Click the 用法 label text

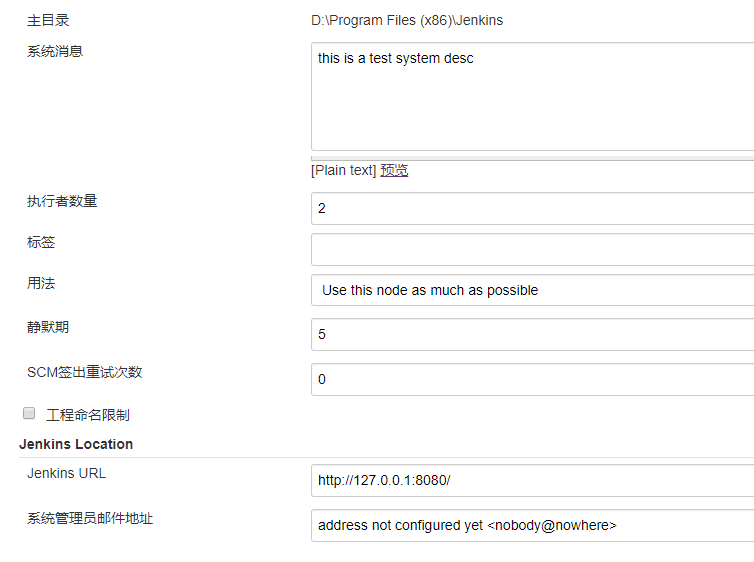[x=41, y=283]
